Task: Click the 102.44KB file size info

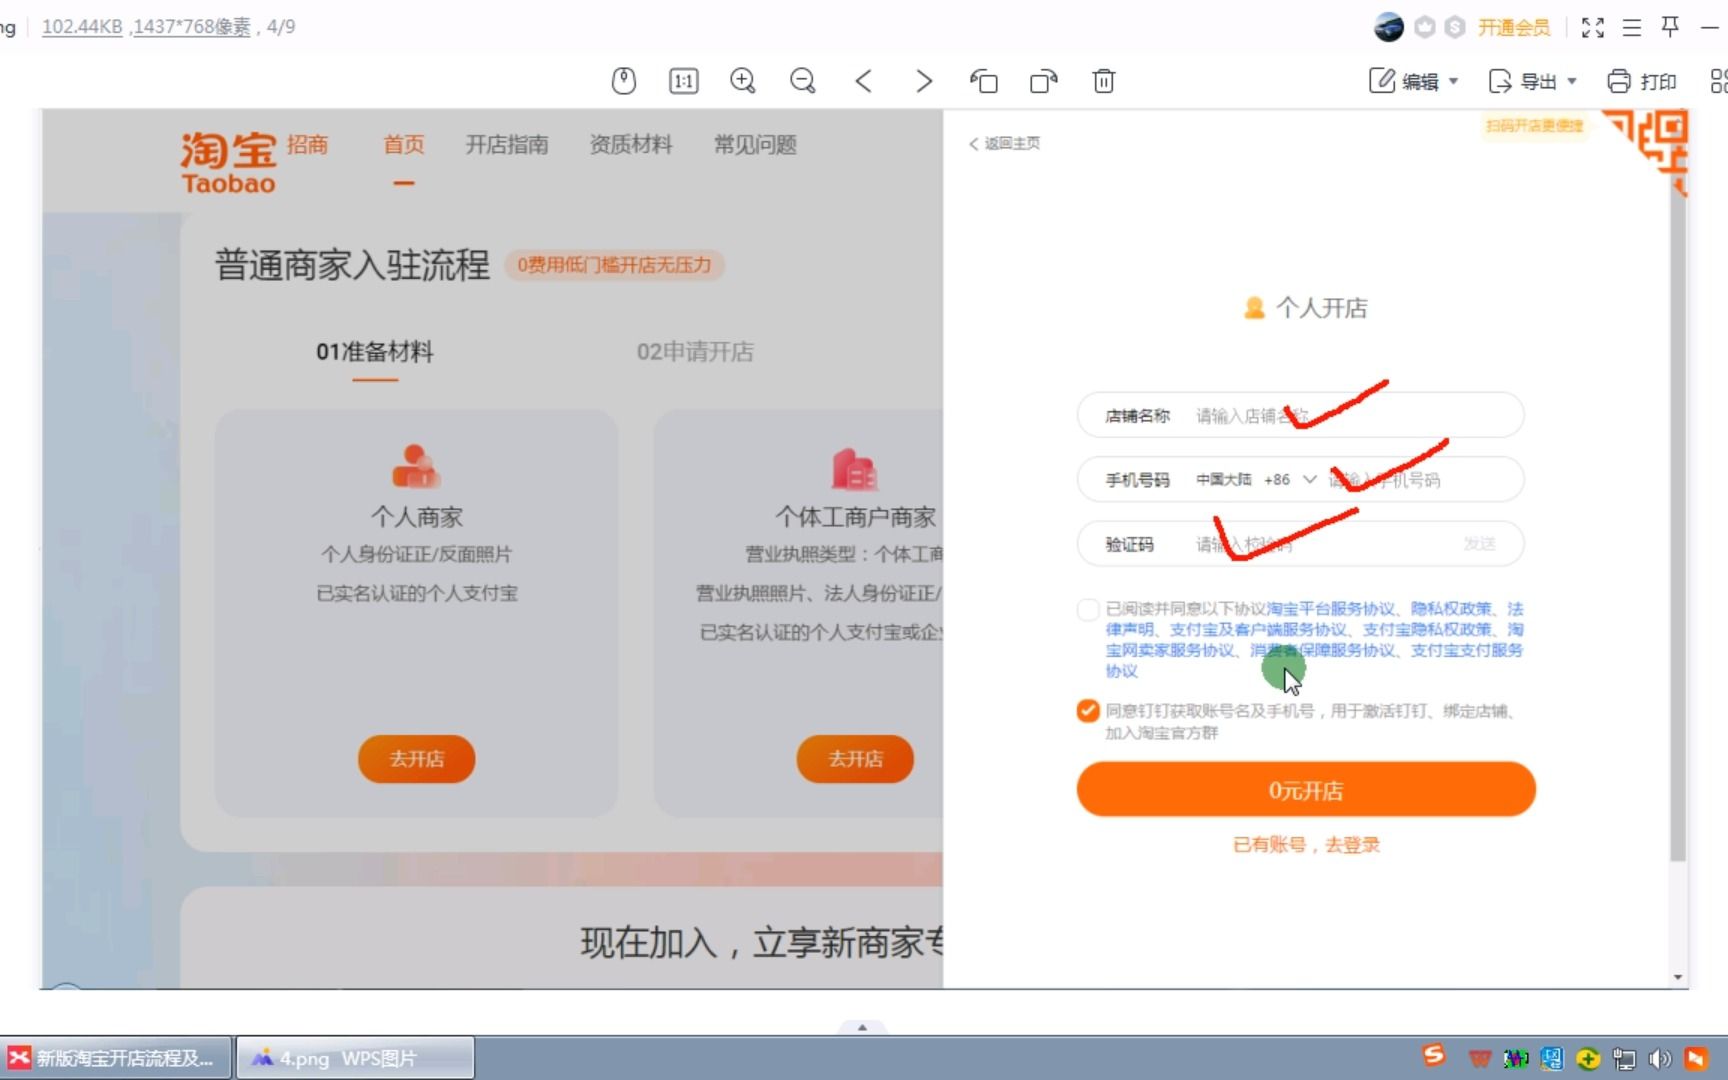Action: [x=82, y=27]
